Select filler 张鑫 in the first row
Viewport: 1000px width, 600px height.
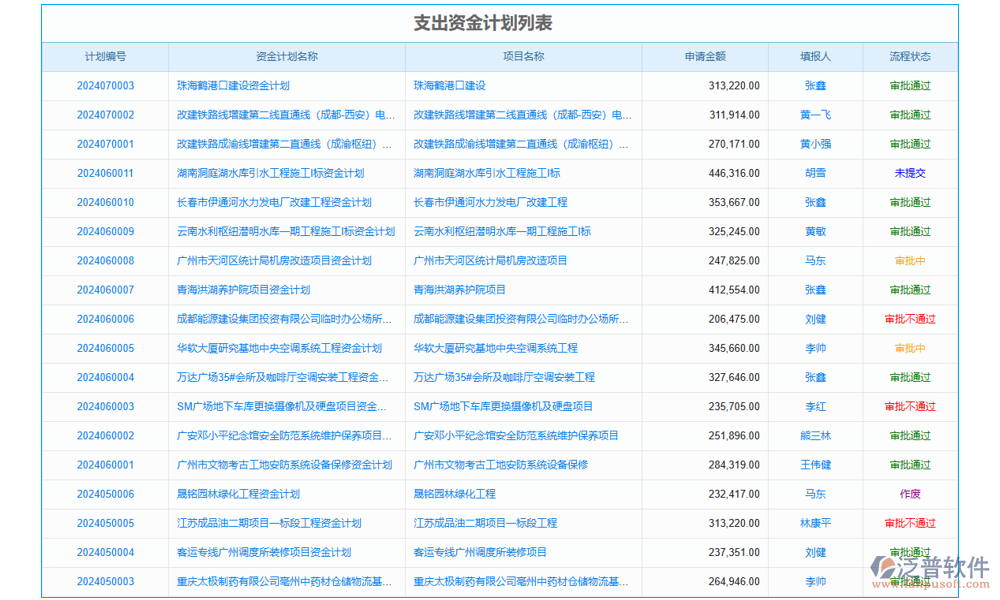[x=816, y=85]
